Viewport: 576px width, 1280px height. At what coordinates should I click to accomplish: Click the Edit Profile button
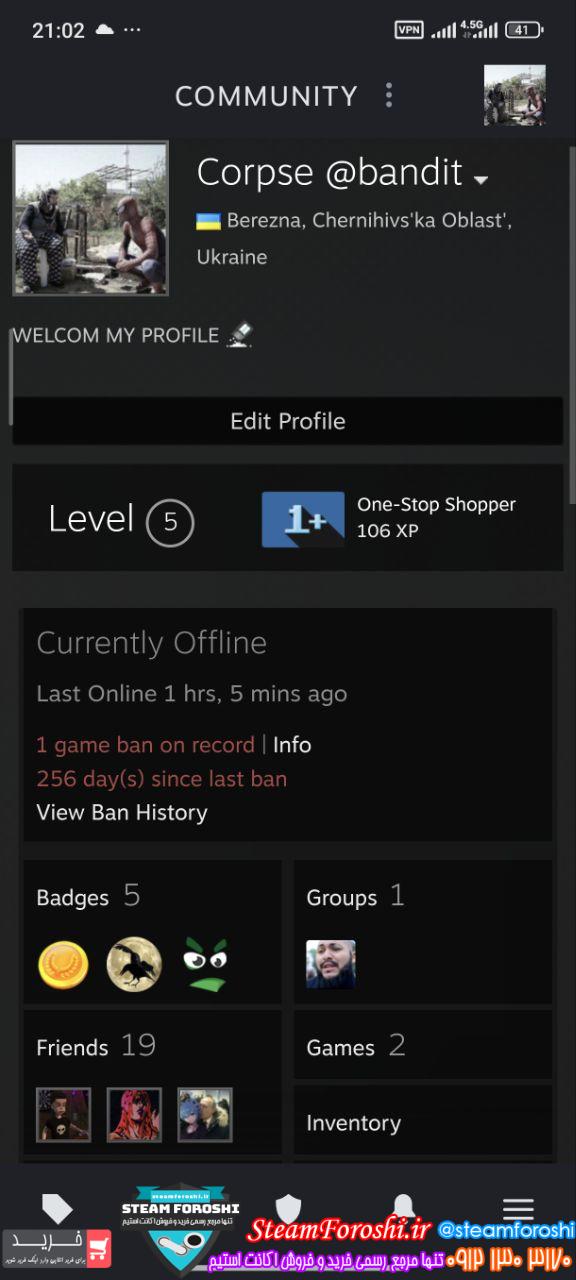point(288,421)
